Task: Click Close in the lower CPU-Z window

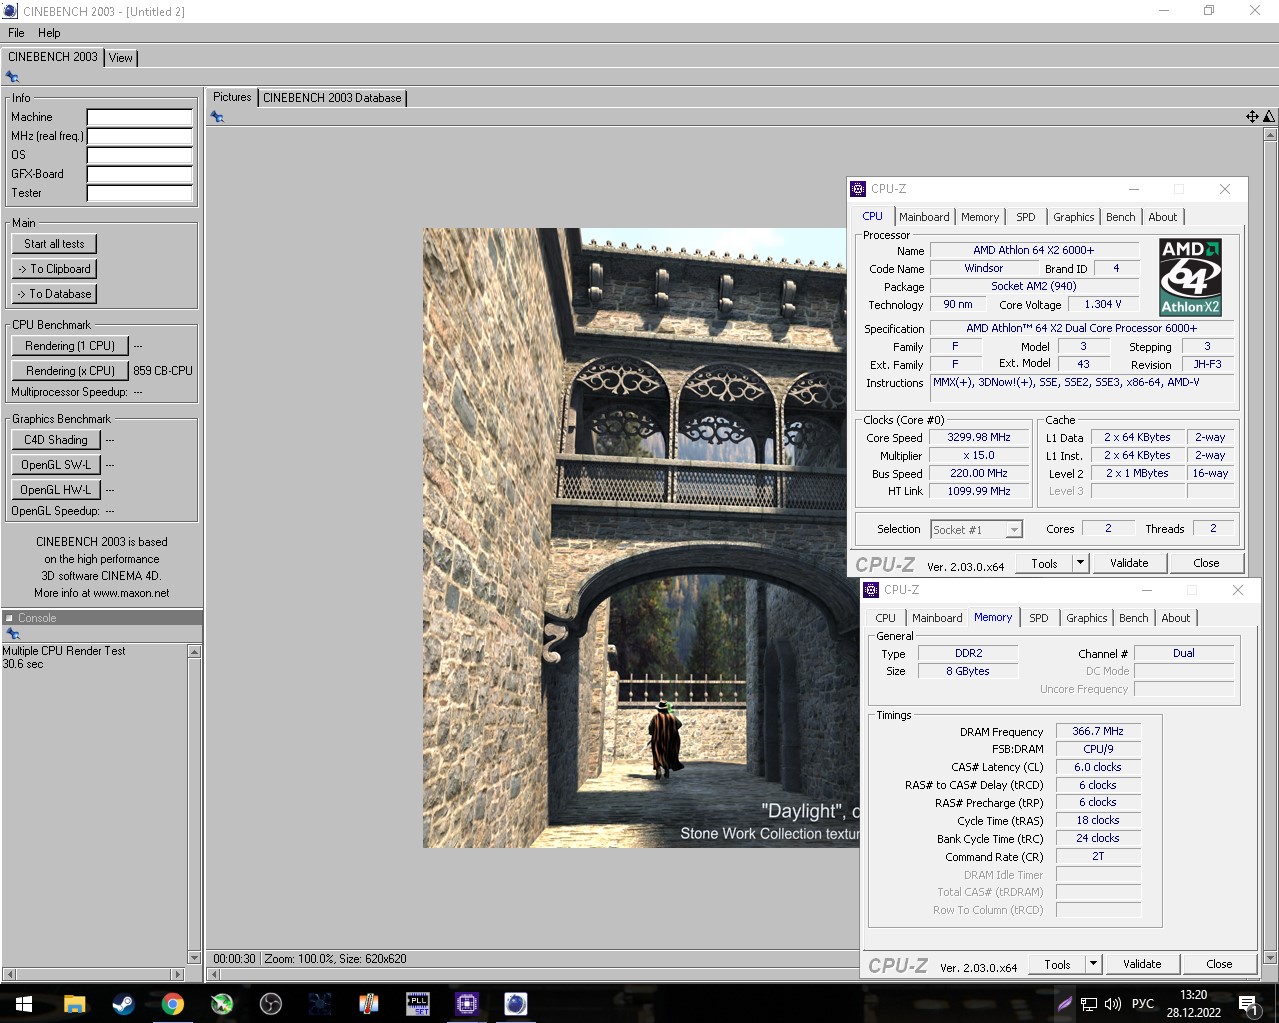Action: (x=1219, y=964)
